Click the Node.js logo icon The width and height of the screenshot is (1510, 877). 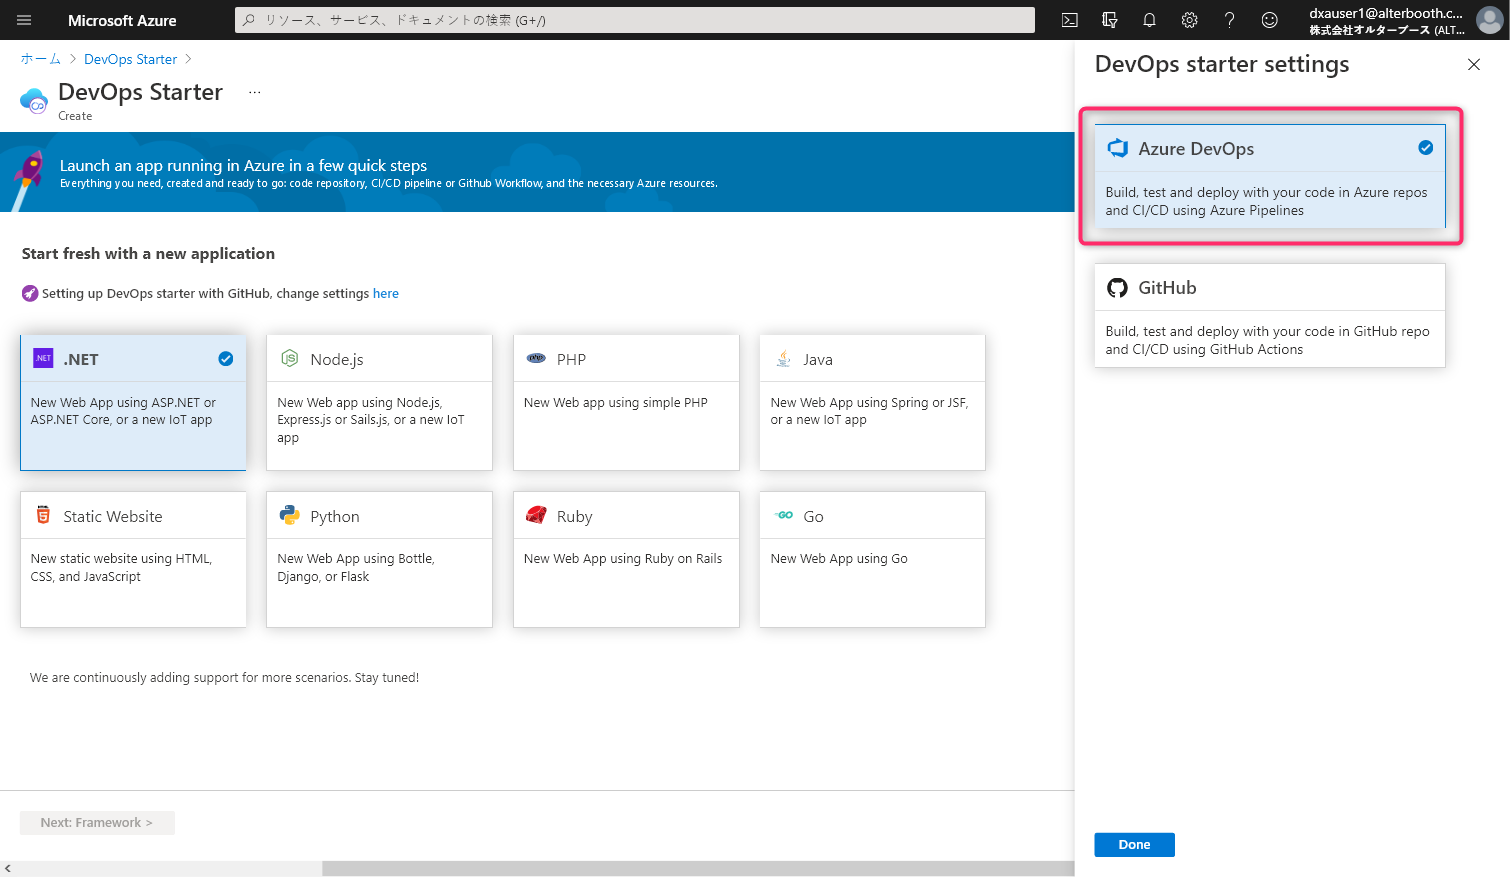(x=290, y=358)
